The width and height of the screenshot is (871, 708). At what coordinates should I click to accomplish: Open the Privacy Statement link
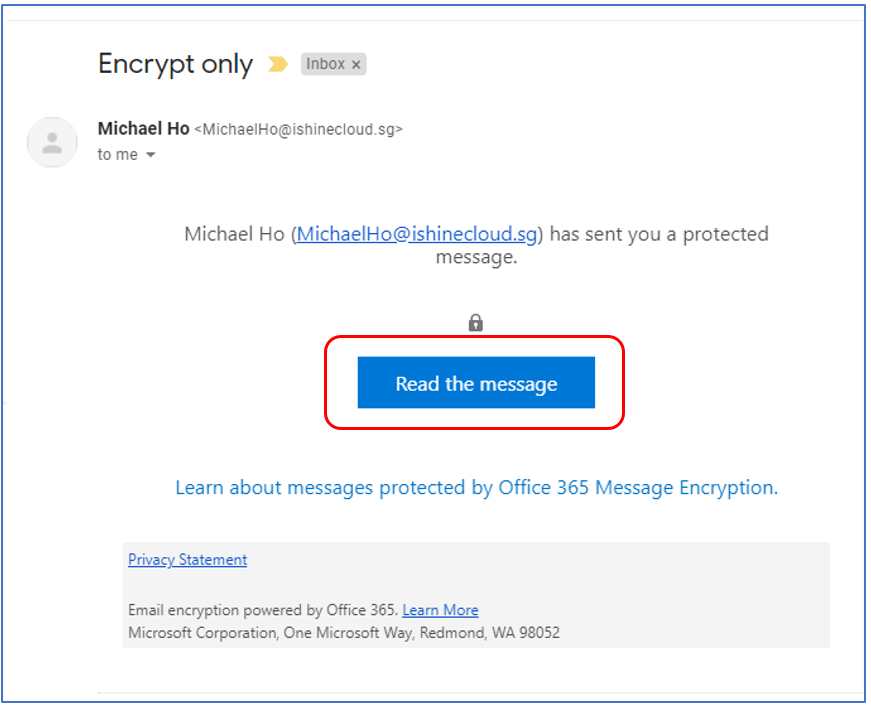click(188, 560)
